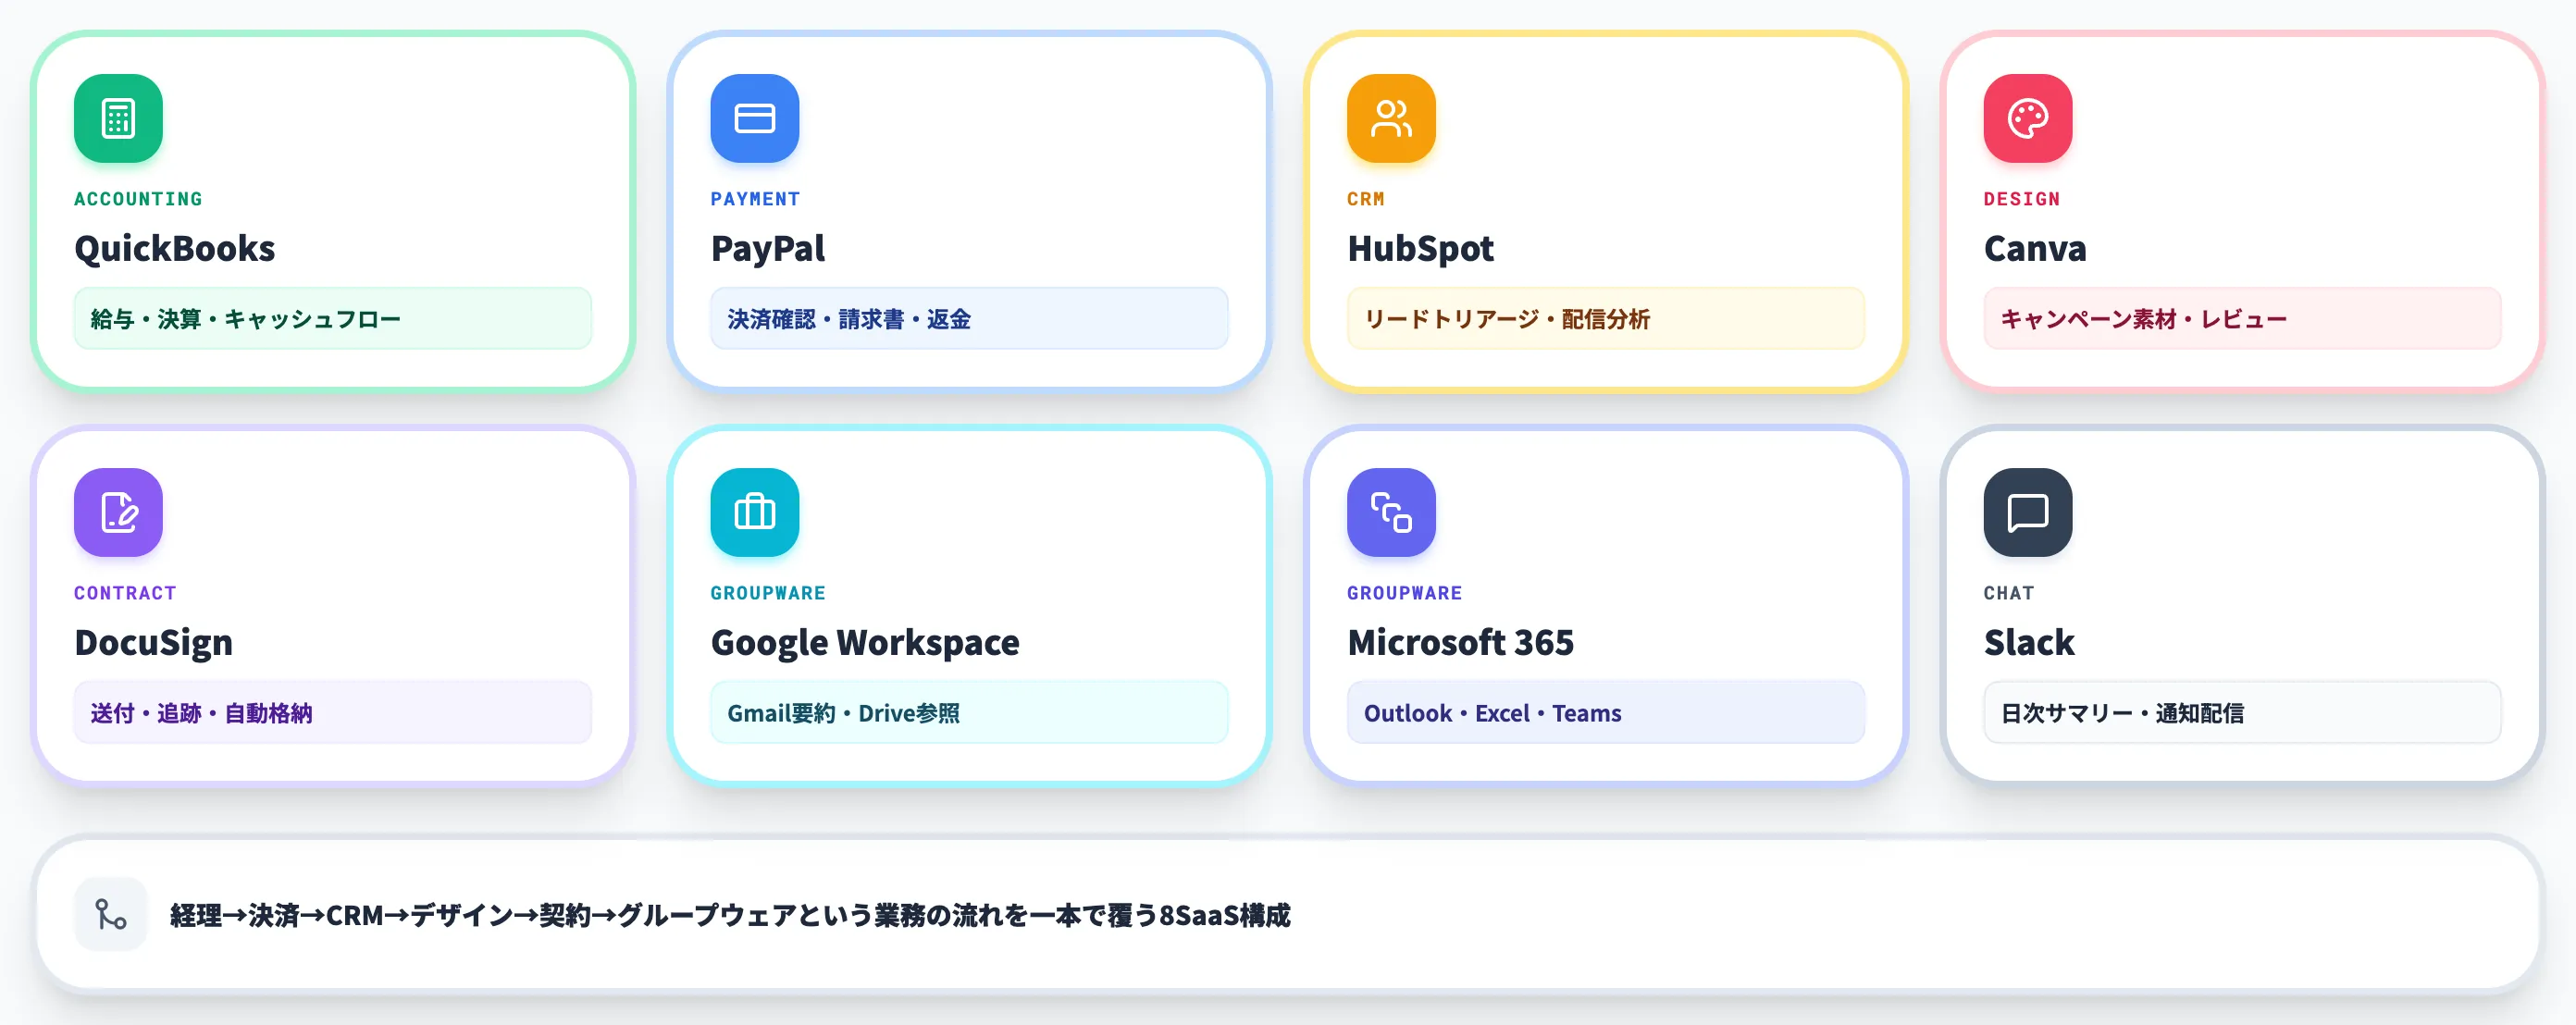
Task: Click the DESIGN category label
Action: (2022, 199)
